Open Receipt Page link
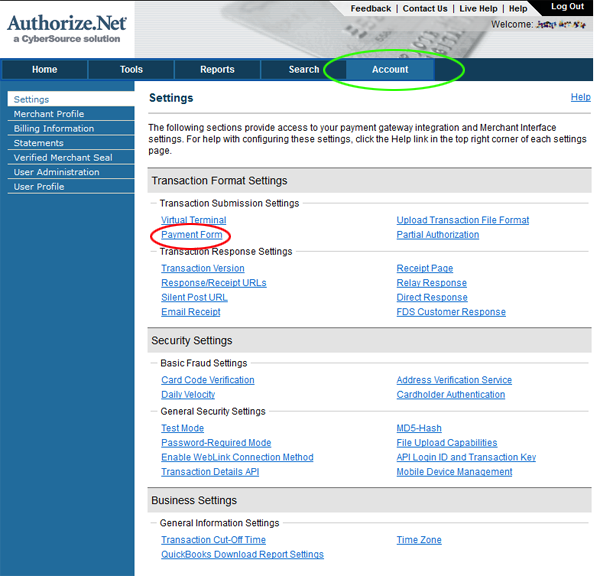The height and width of the screenshot is (576, 600). [x=425, y=268]
